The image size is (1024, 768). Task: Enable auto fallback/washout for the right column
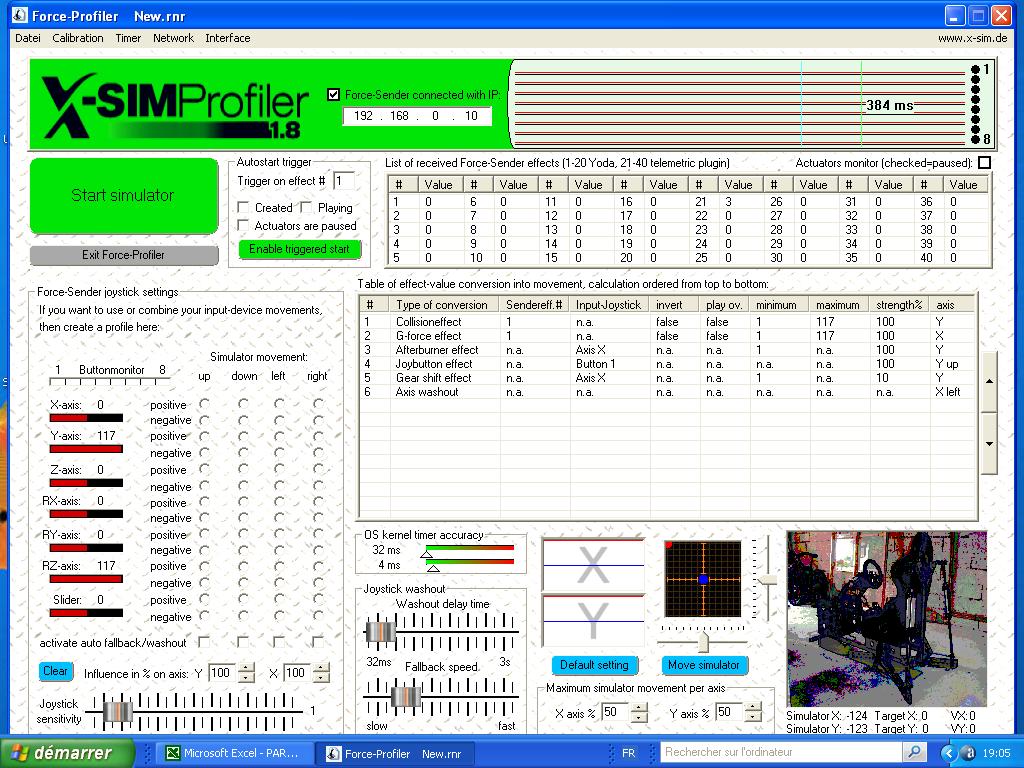(x=317, y=642)
